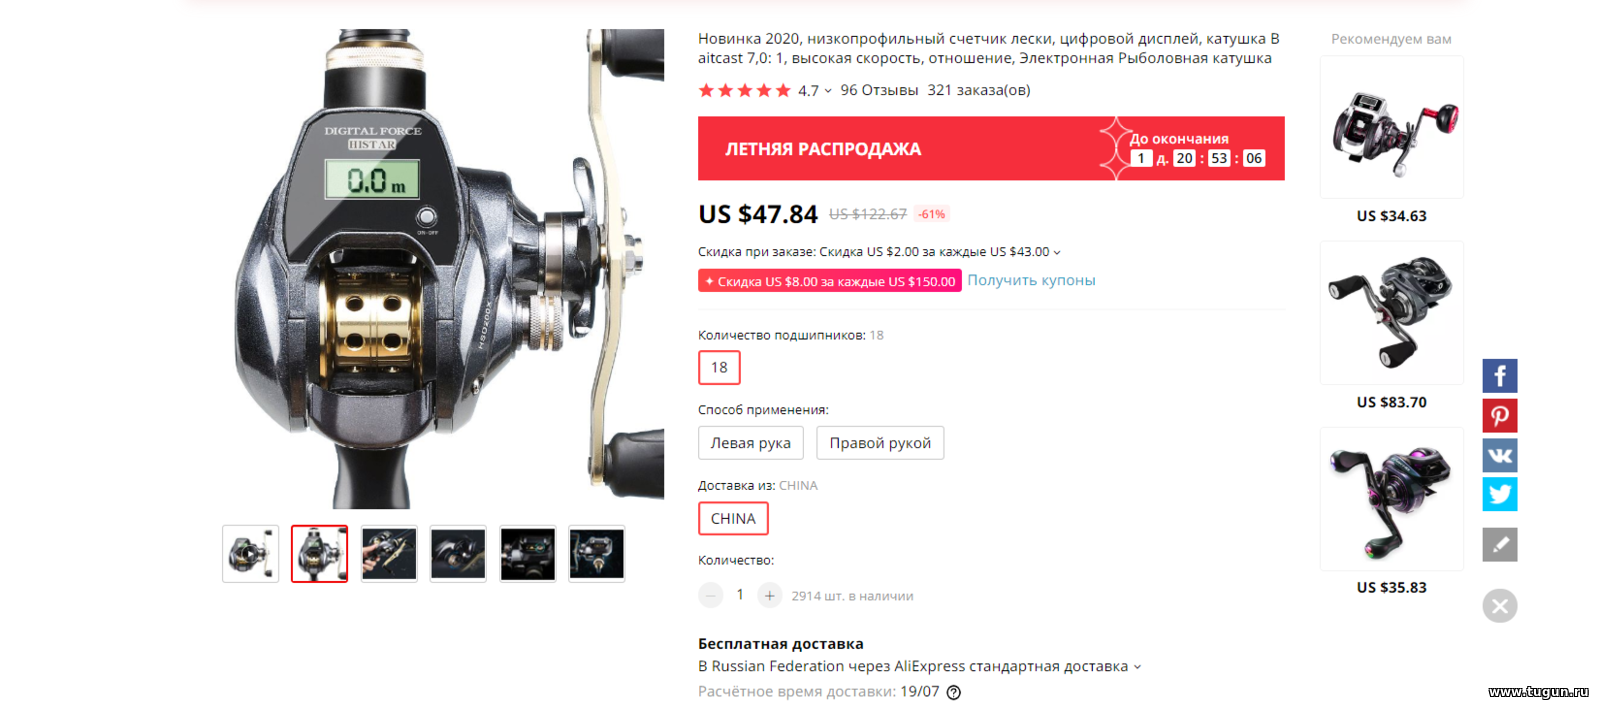Open the AliExpress delivery method dropdown

click(1137, 667)
